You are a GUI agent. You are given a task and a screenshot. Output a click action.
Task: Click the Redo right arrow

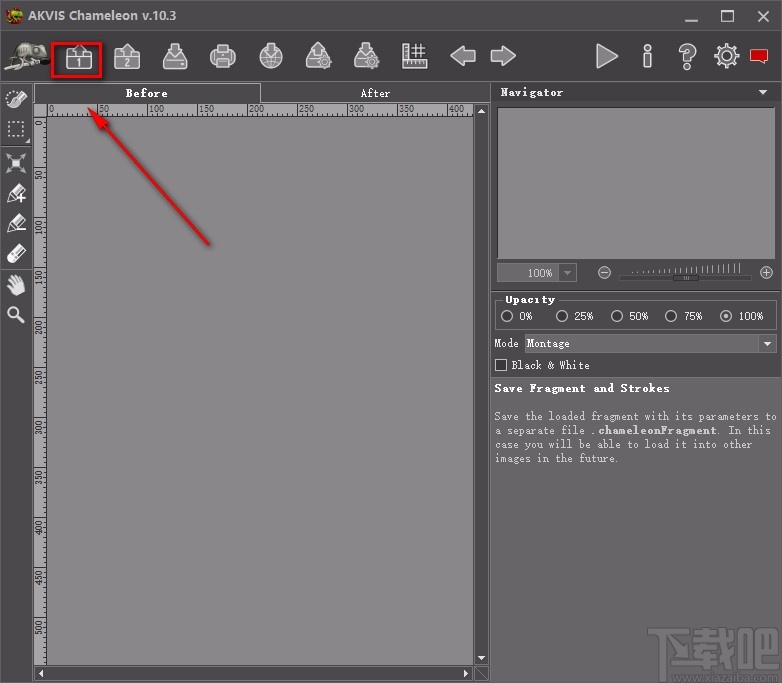tap(503, 56)
